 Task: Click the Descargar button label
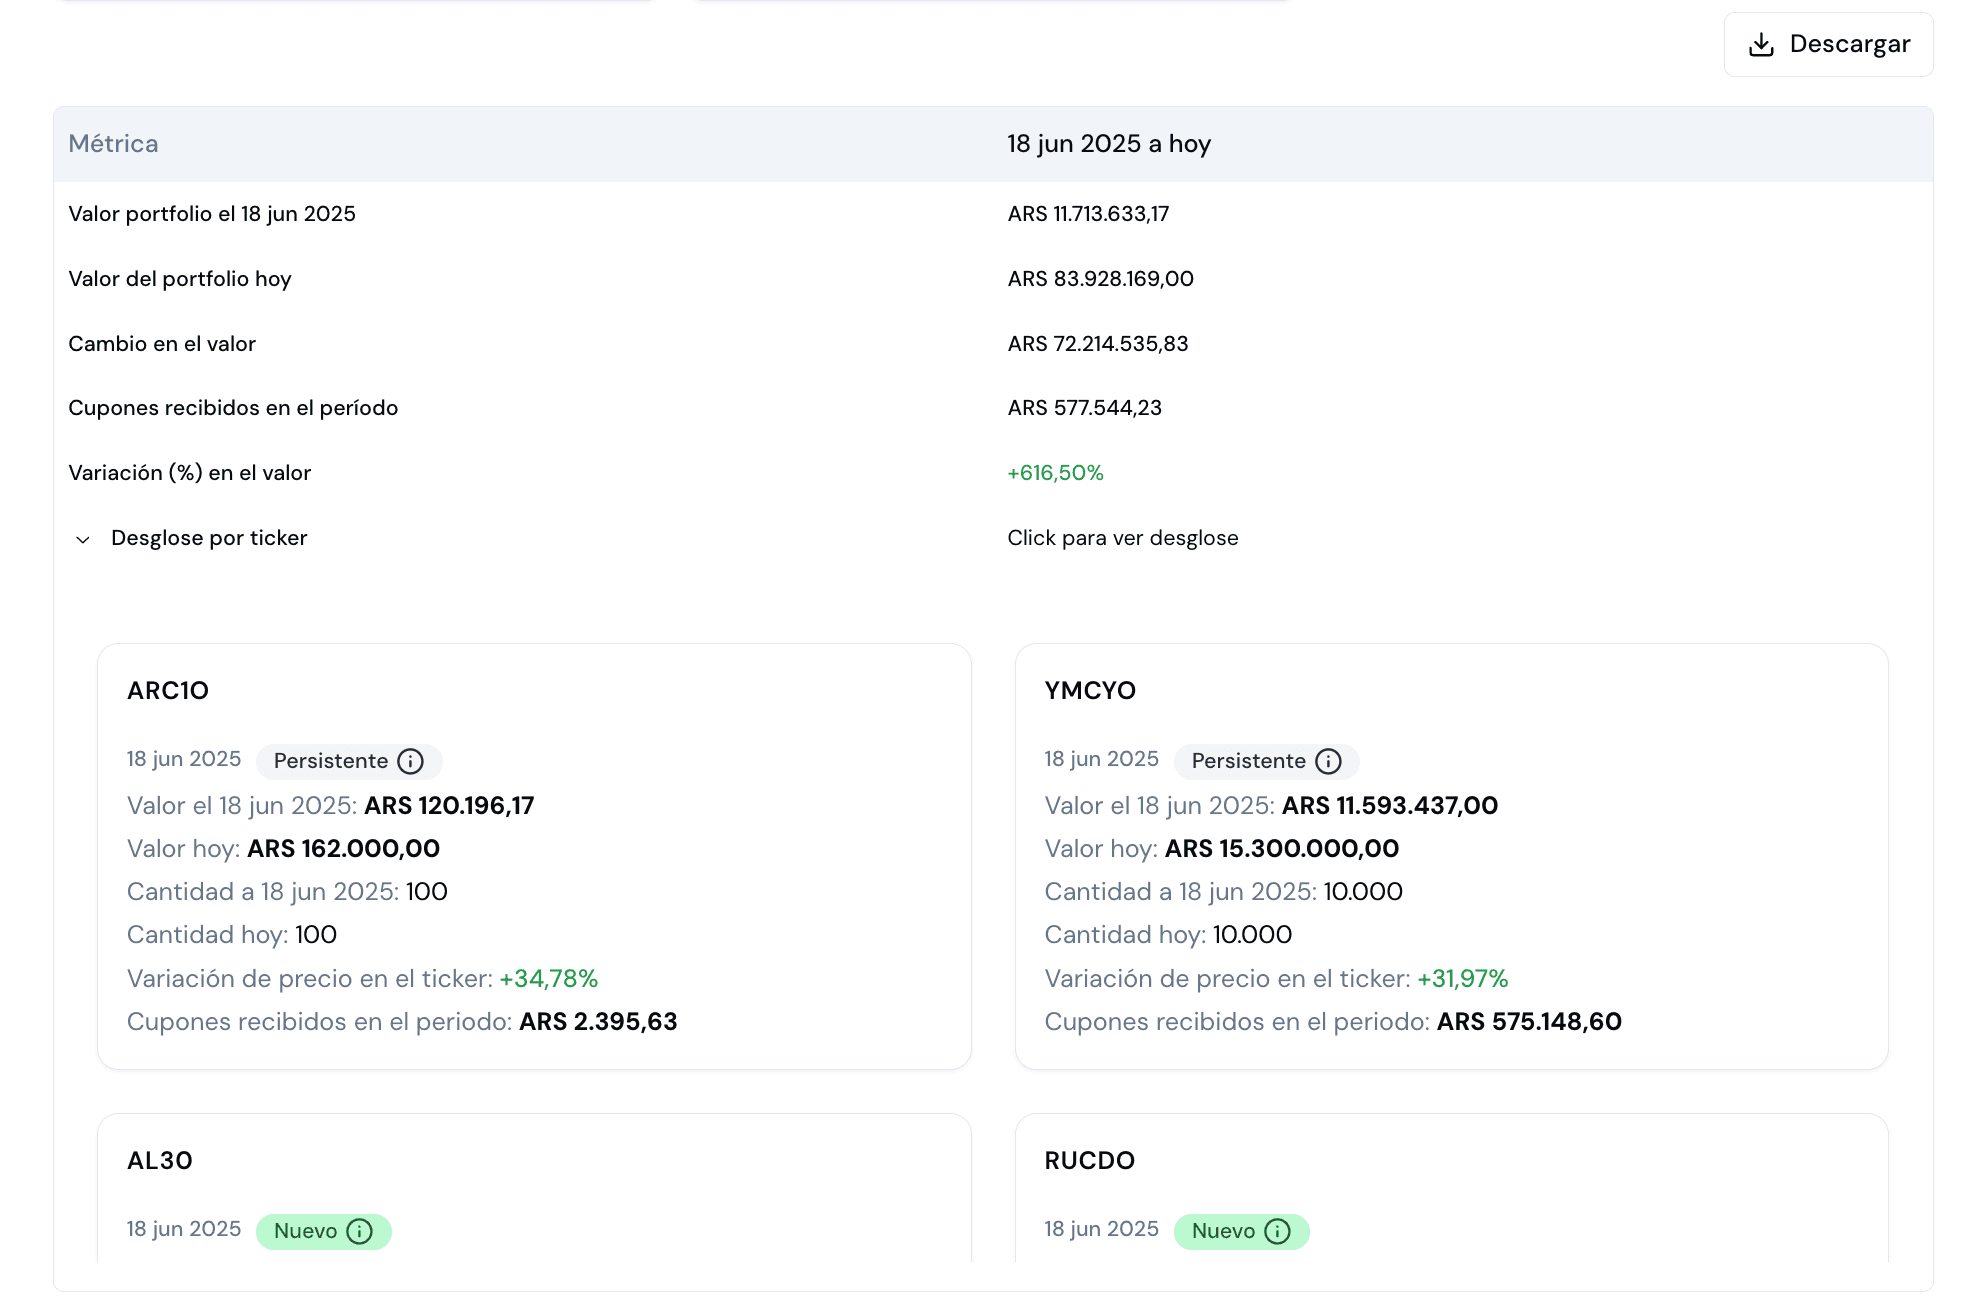(1850, 44)
